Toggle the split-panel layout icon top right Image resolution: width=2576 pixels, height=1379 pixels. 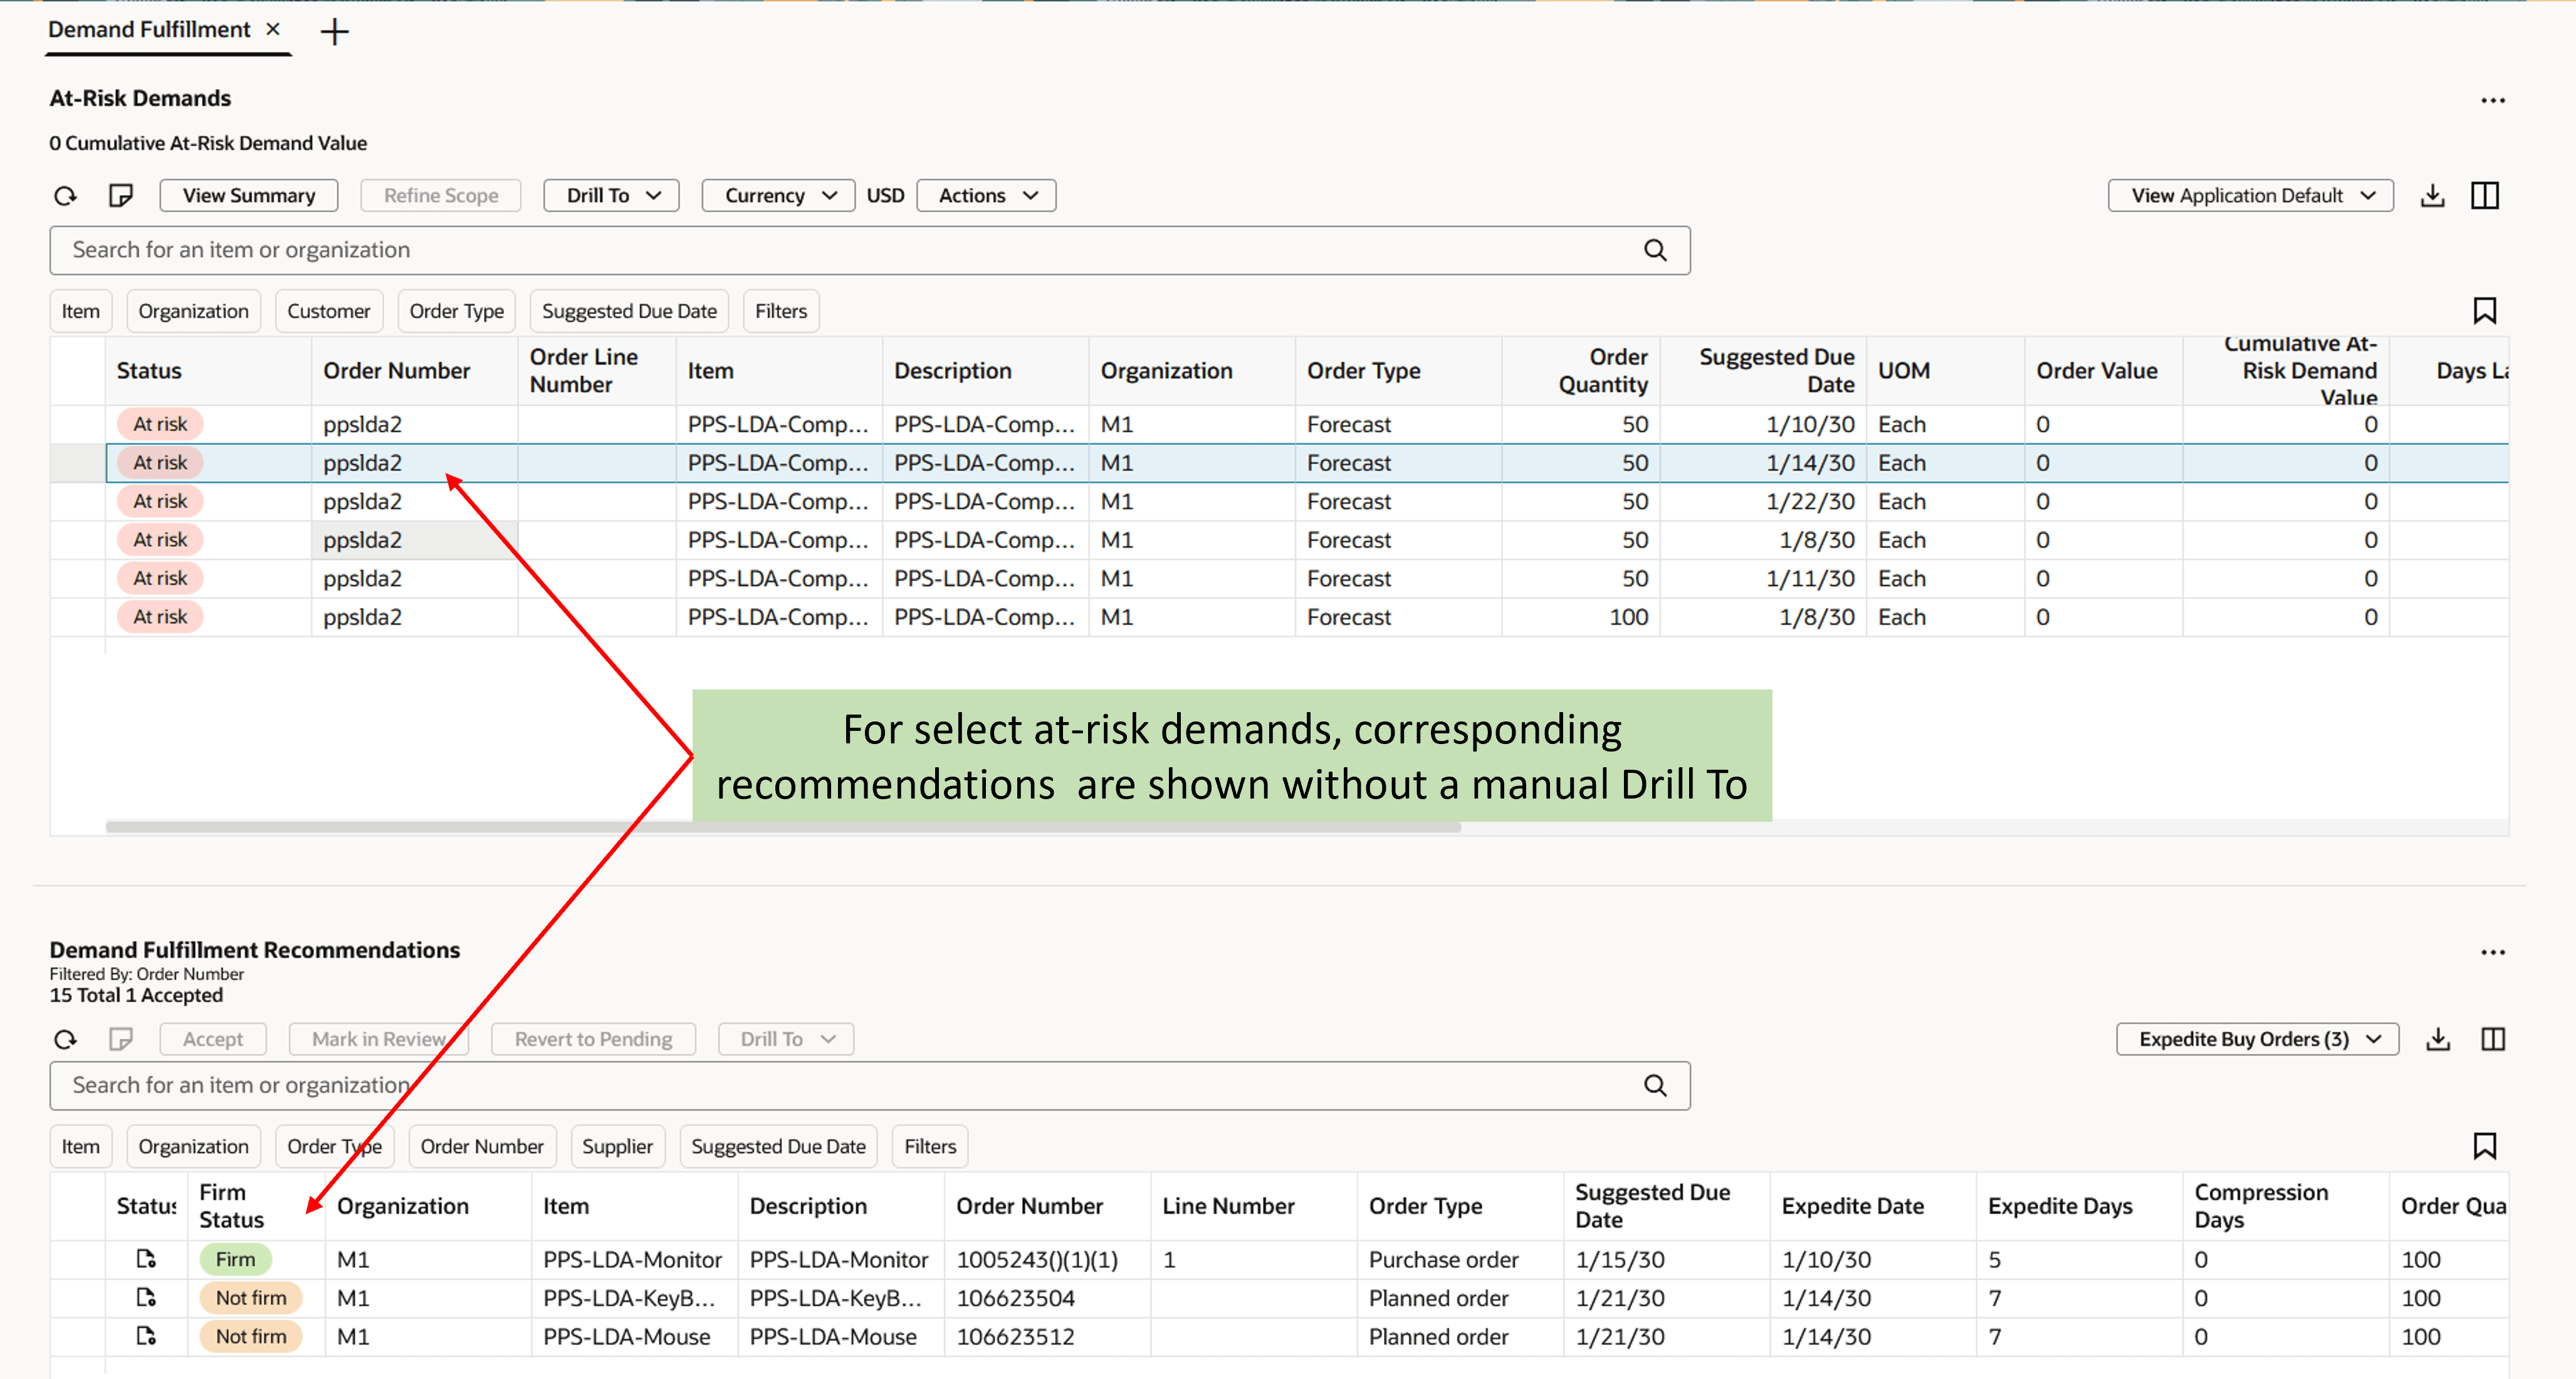tap(2487, 195)
